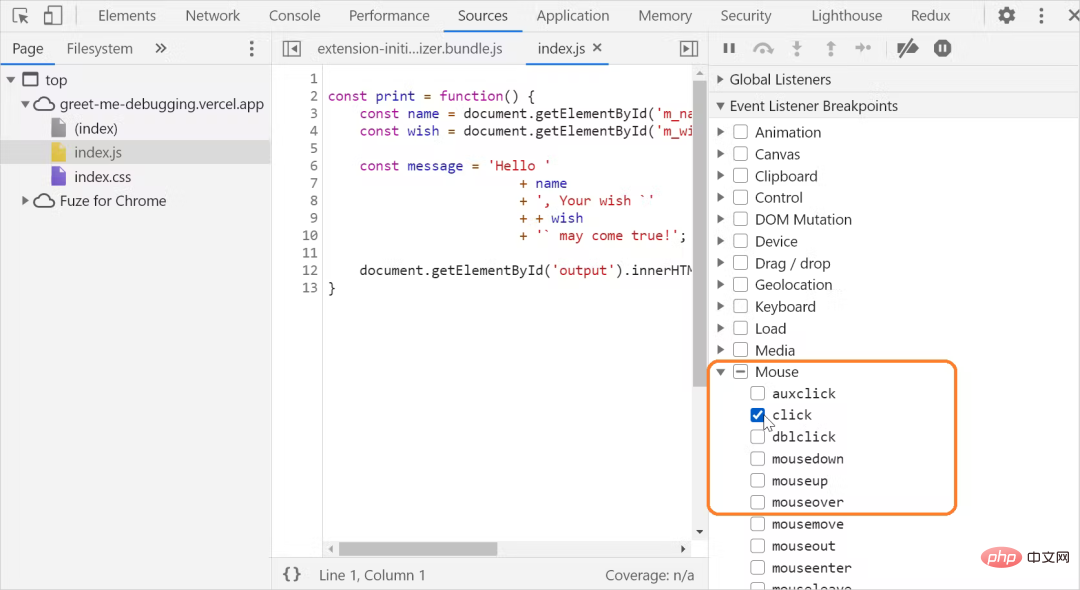Collapse the Mouse event category
This screenshot has width=1080, height=590.
click(x=720, y=372)
